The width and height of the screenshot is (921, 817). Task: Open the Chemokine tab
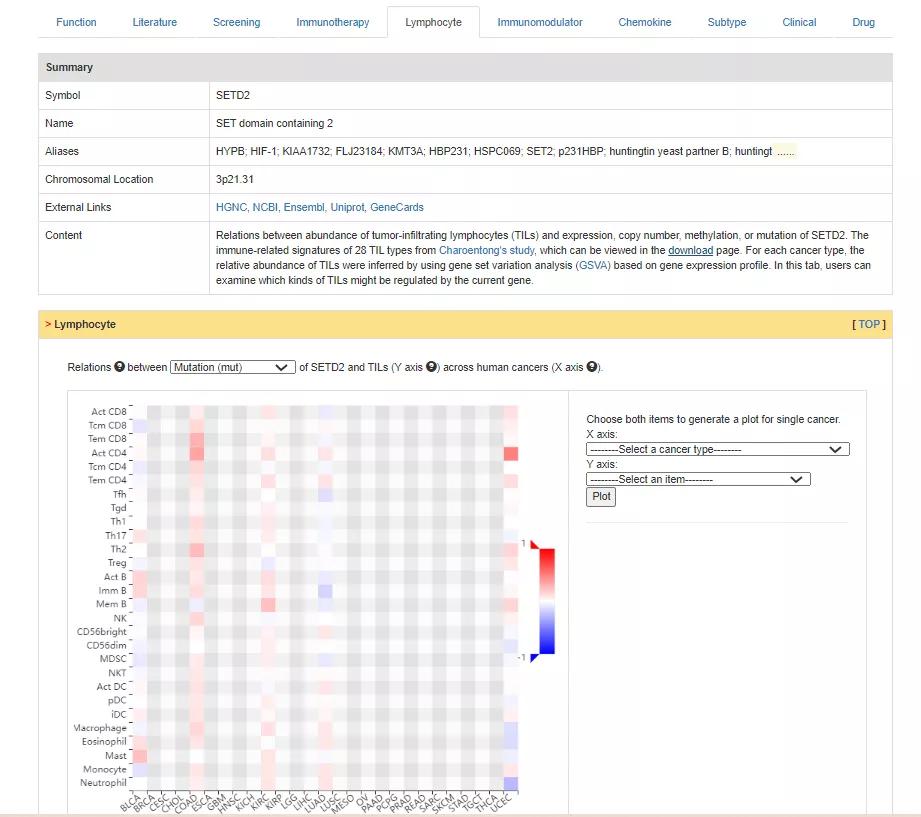pos(644,22)
